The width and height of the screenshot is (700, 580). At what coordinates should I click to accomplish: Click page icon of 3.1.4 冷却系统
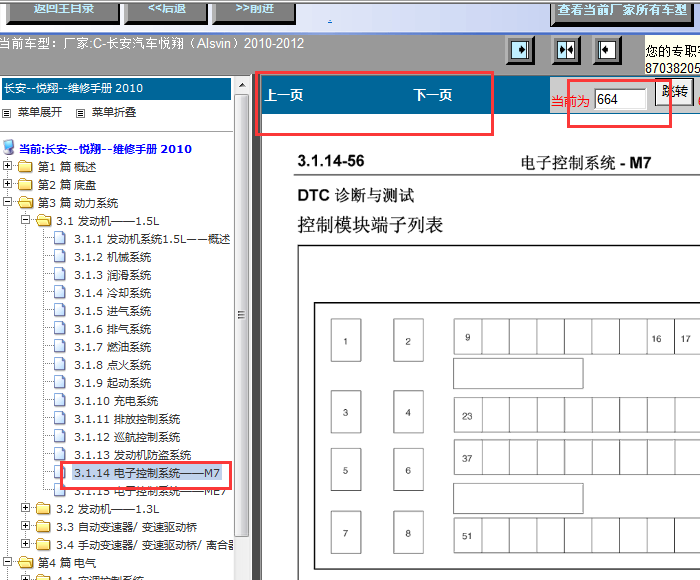(60, 292)
